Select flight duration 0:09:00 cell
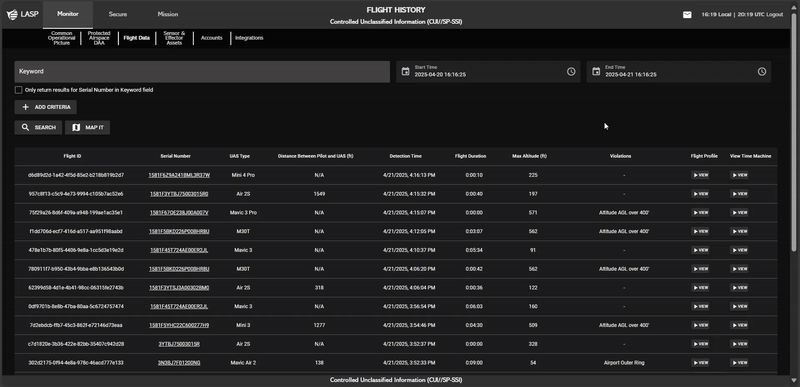 pyautogui.click(x=474, y=363)
